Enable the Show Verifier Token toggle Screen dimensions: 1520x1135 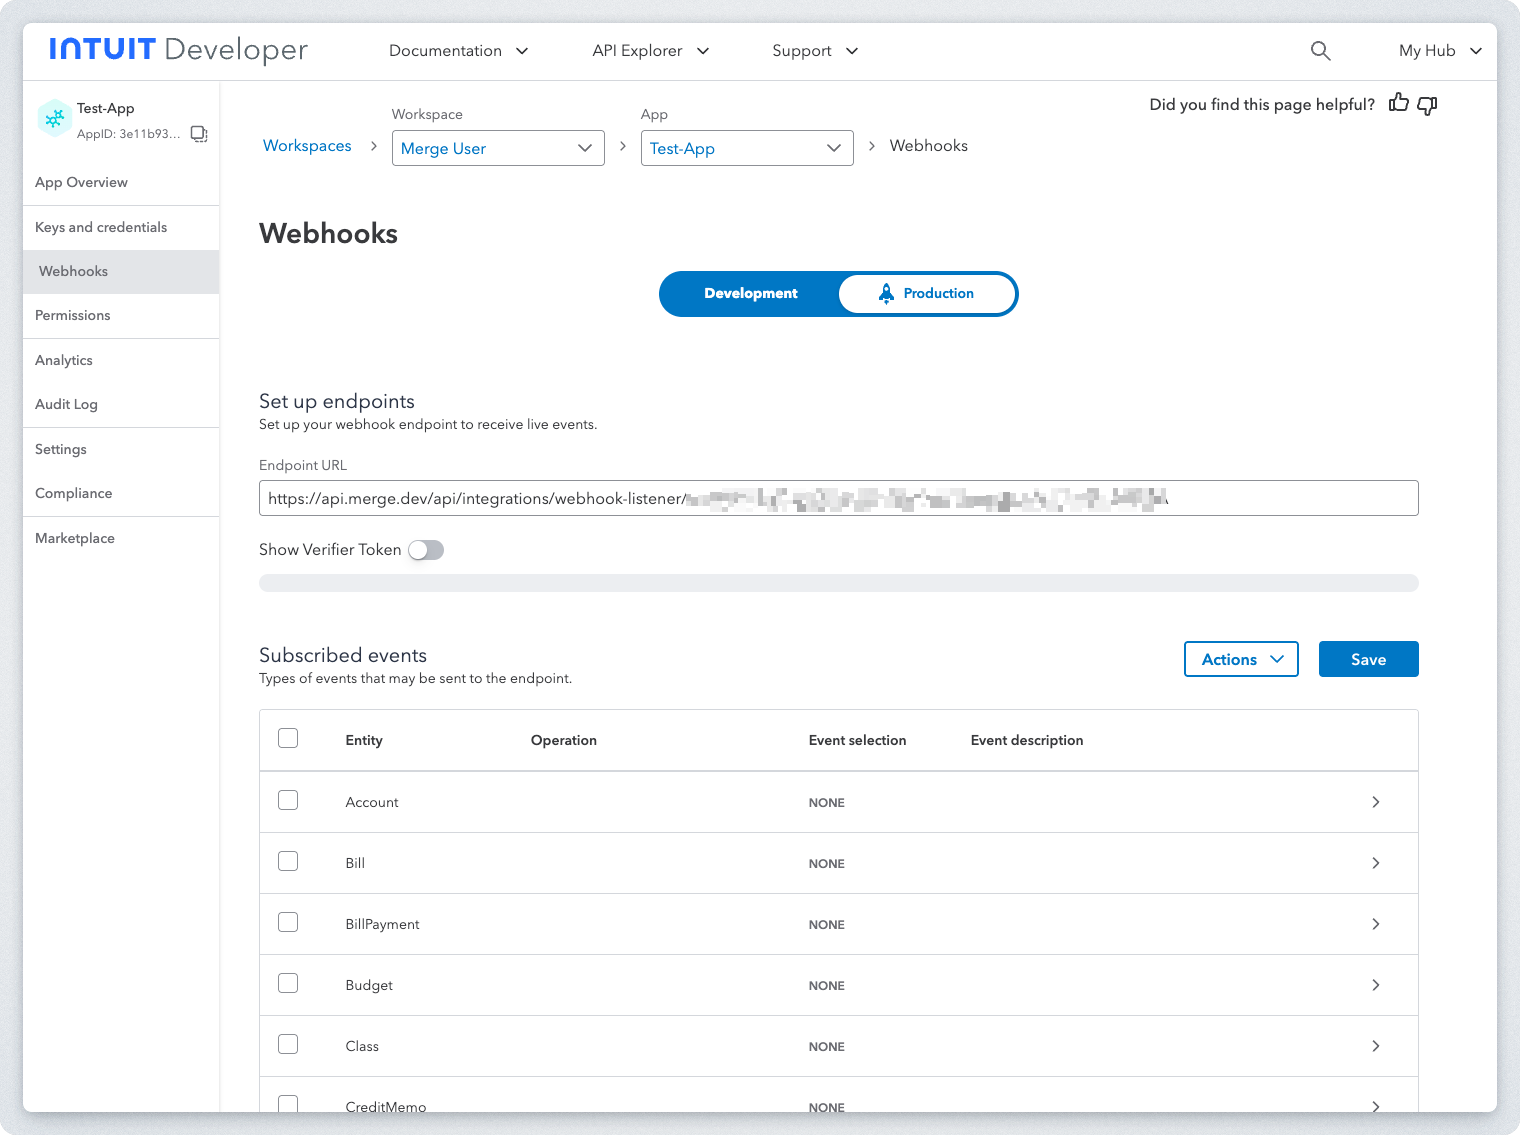click(426, 550)
